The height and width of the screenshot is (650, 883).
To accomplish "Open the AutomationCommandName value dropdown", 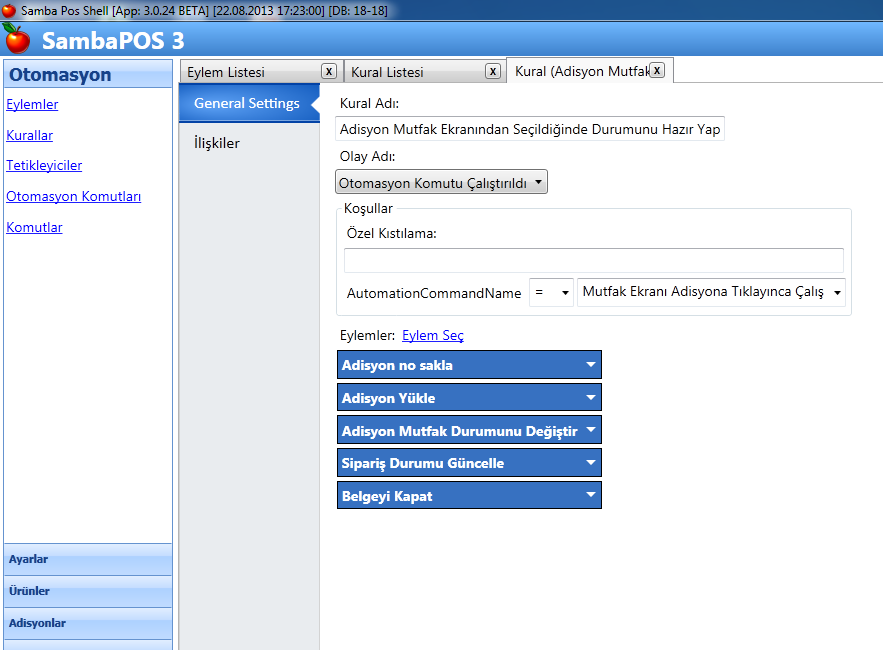I will (712, 293).
